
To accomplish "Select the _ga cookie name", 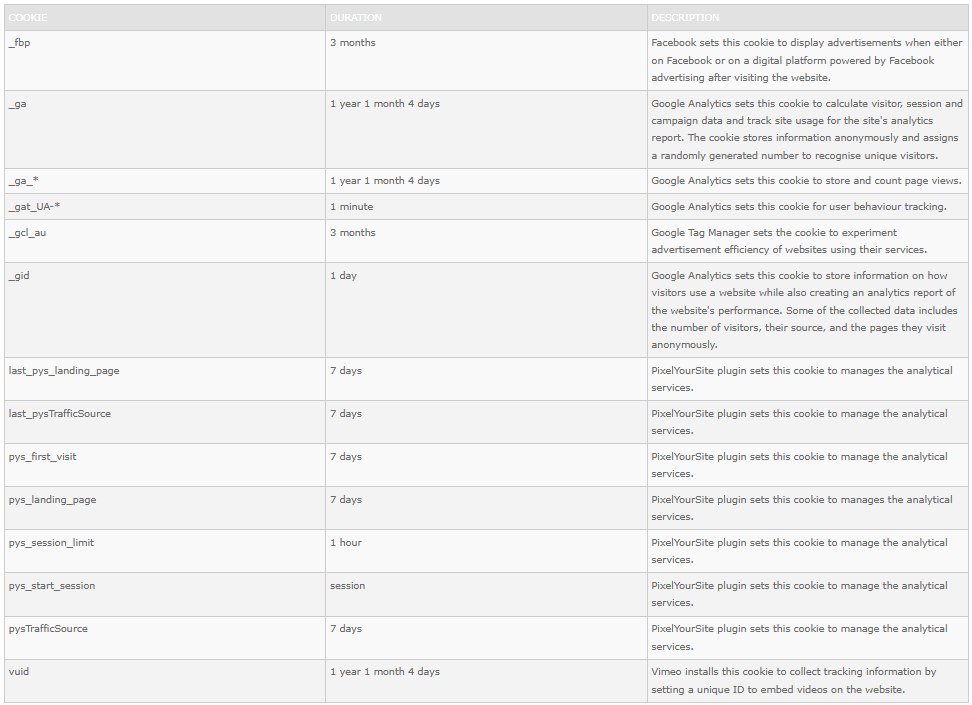I will (17, 104).
